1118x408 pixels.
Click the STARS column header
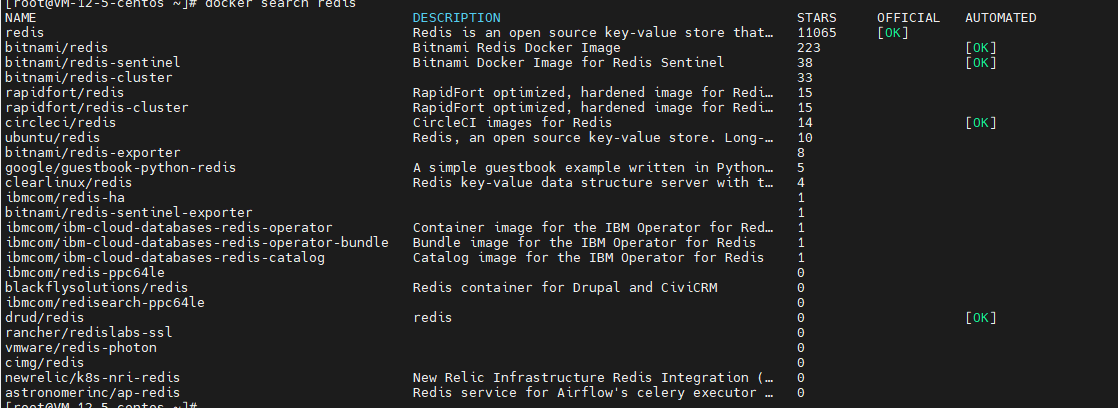817,18
